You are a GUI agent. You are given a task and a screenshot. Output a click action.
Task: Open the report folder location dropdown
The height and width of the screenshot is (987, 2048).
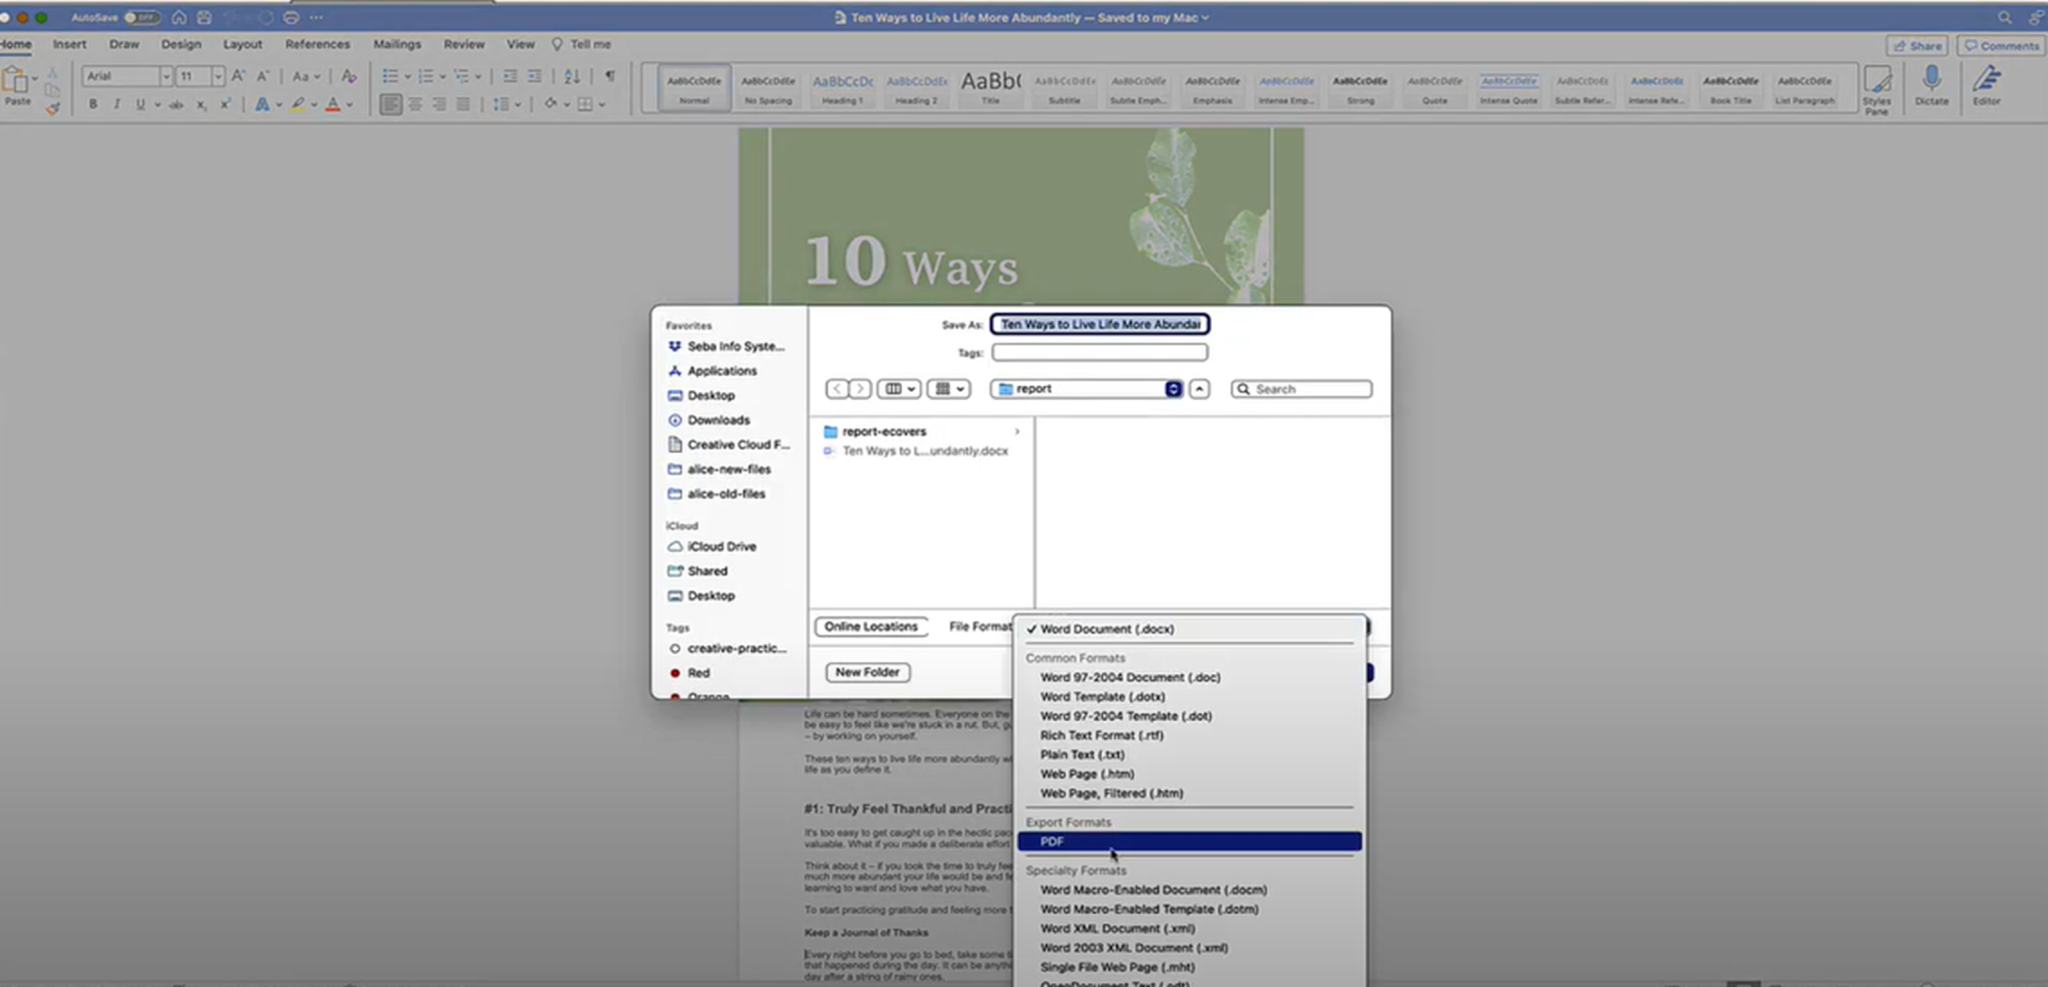1087,389
